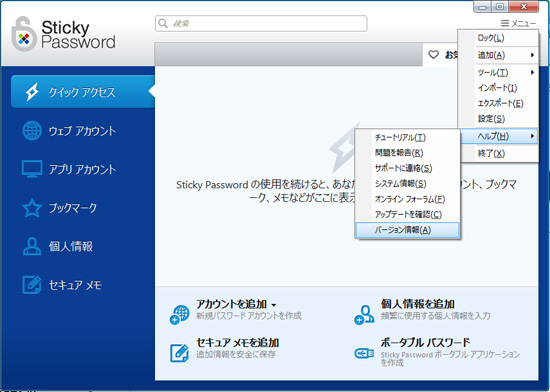
Task: Choose 終了(X) to exit
Action: pos(498,153)
